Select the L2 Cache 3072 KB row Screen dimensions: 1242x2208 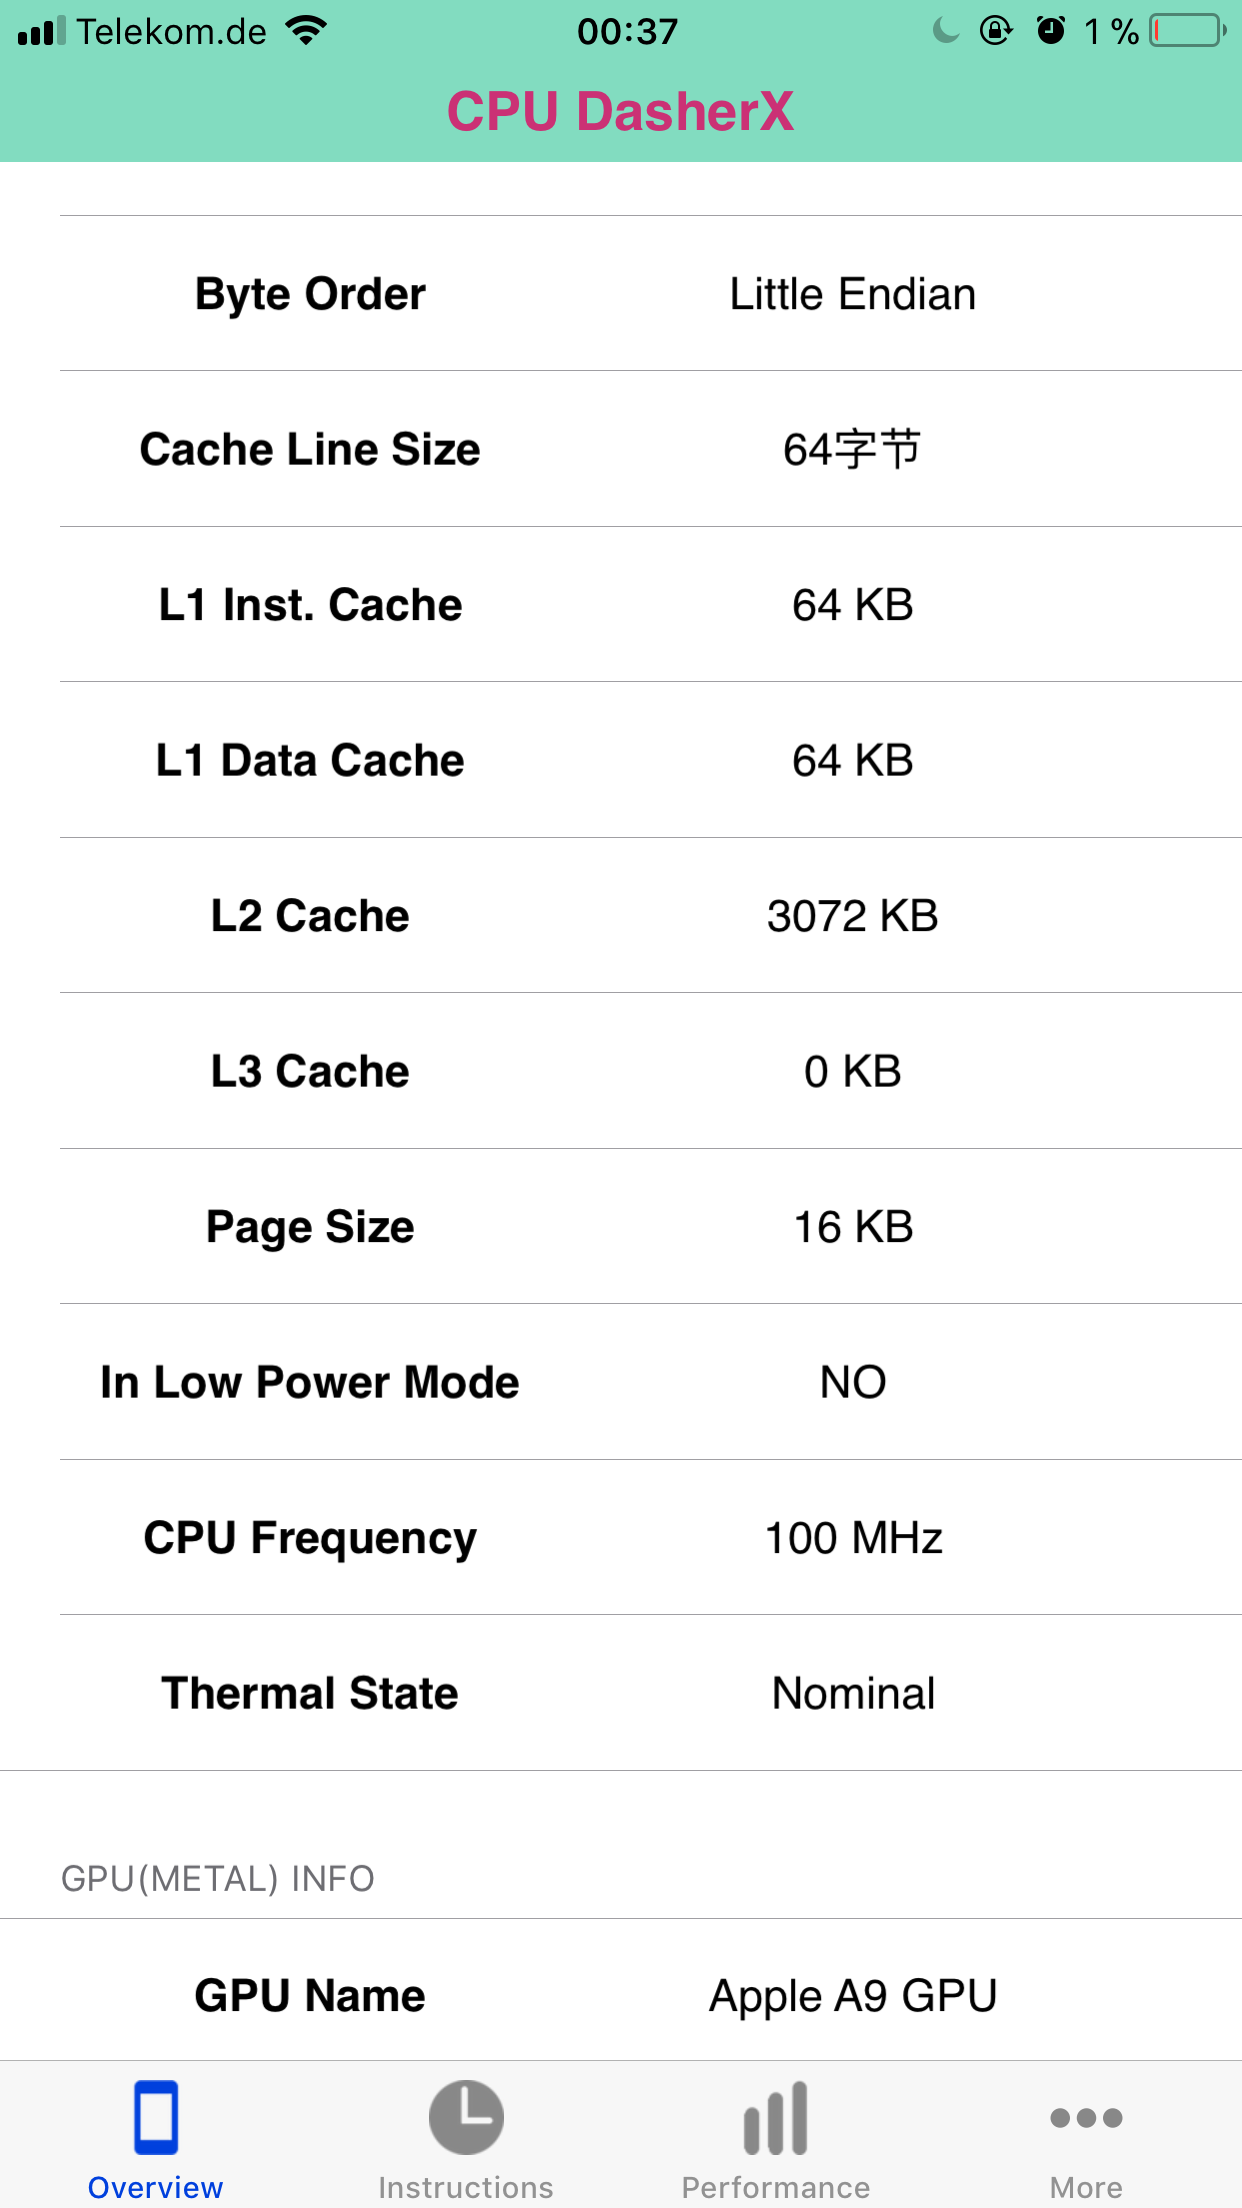pyautogui.click(x=651, y=915)
